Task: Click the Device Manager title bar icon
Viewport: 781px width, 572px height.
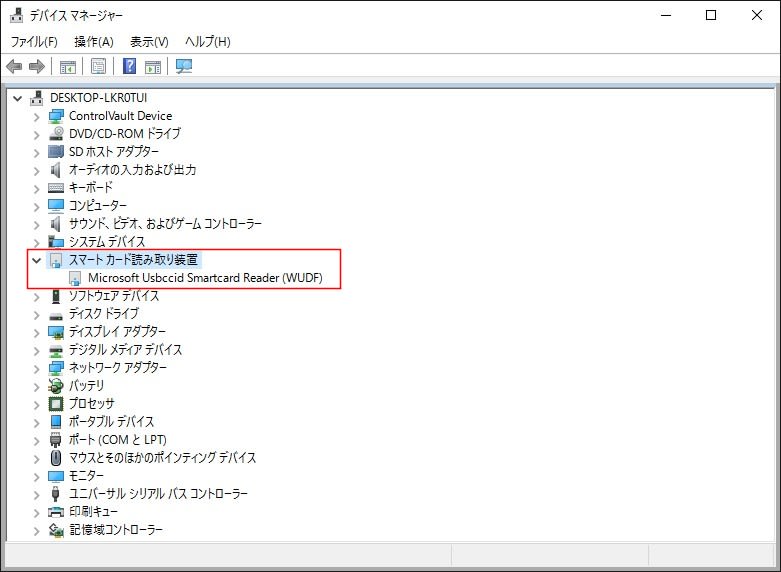Action: [x=16, y=15]
